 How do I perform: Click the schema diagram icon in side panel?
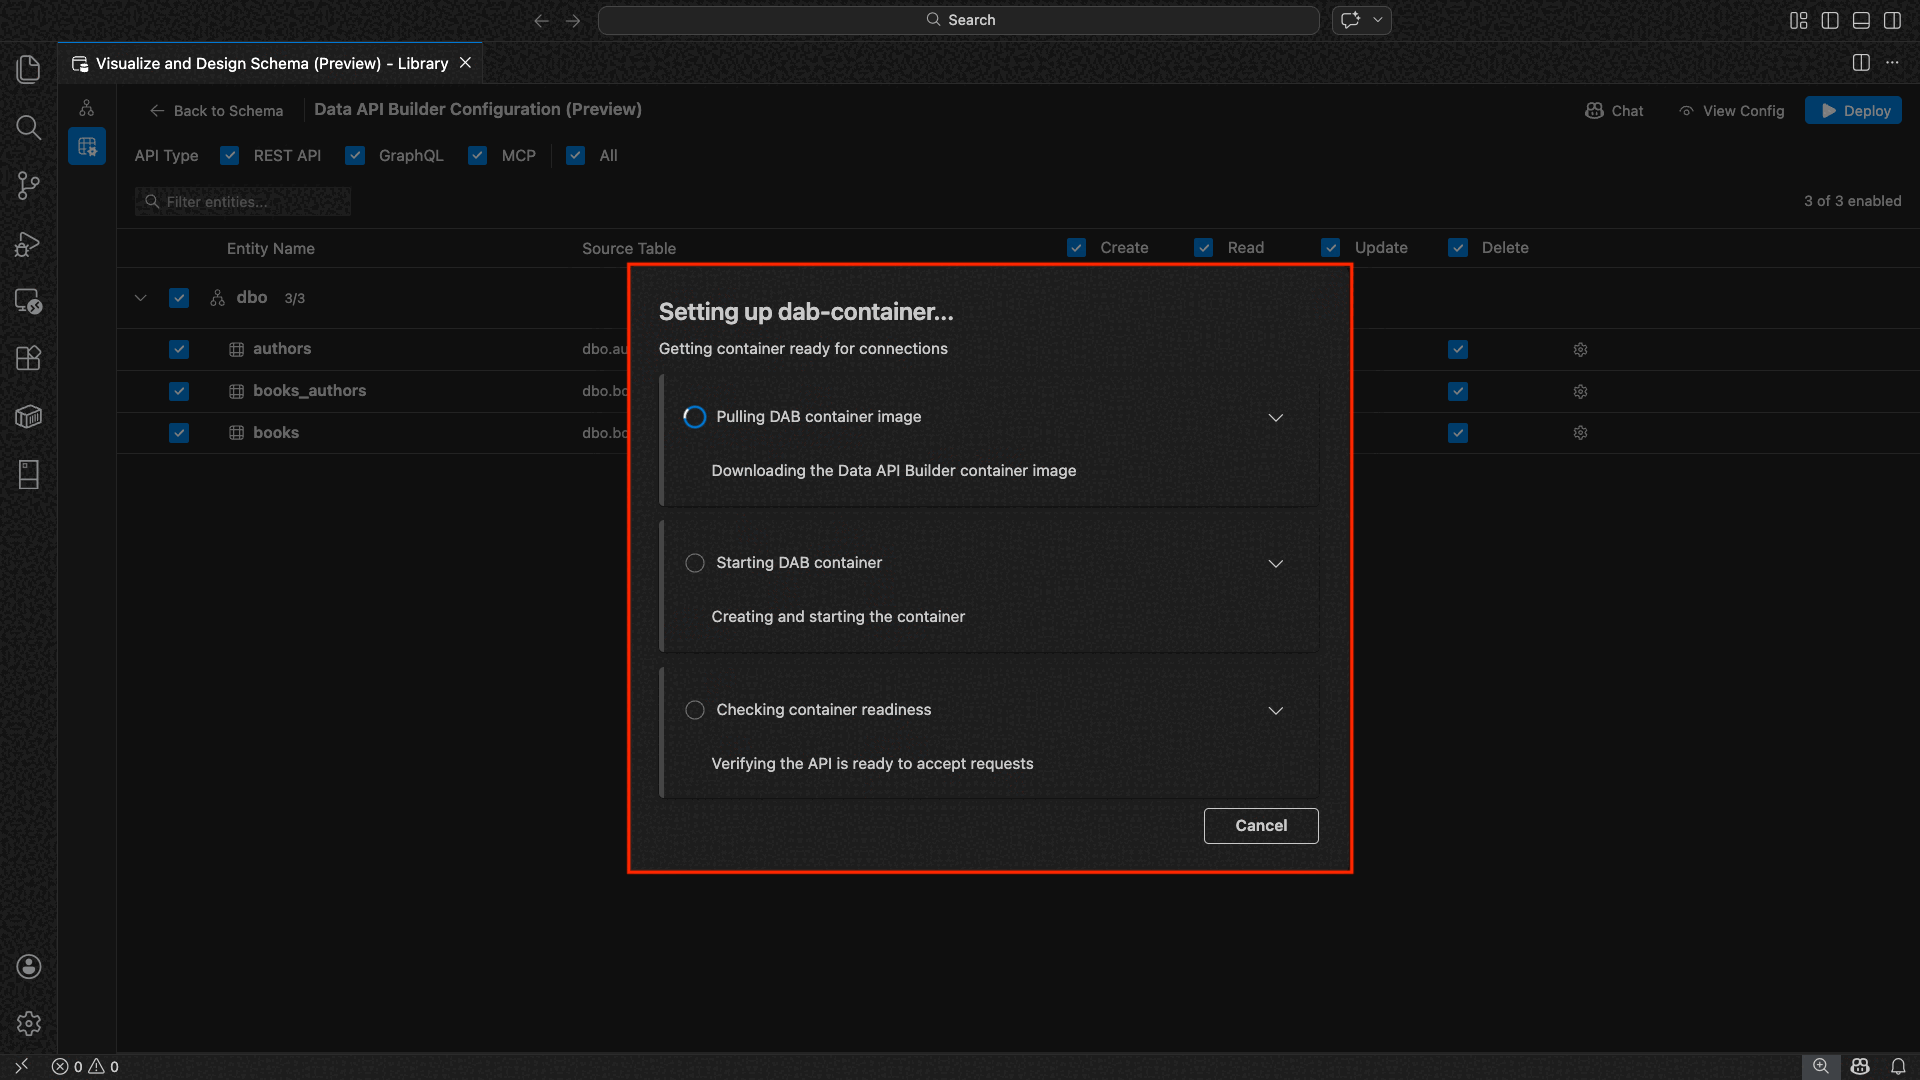[87, 108]
